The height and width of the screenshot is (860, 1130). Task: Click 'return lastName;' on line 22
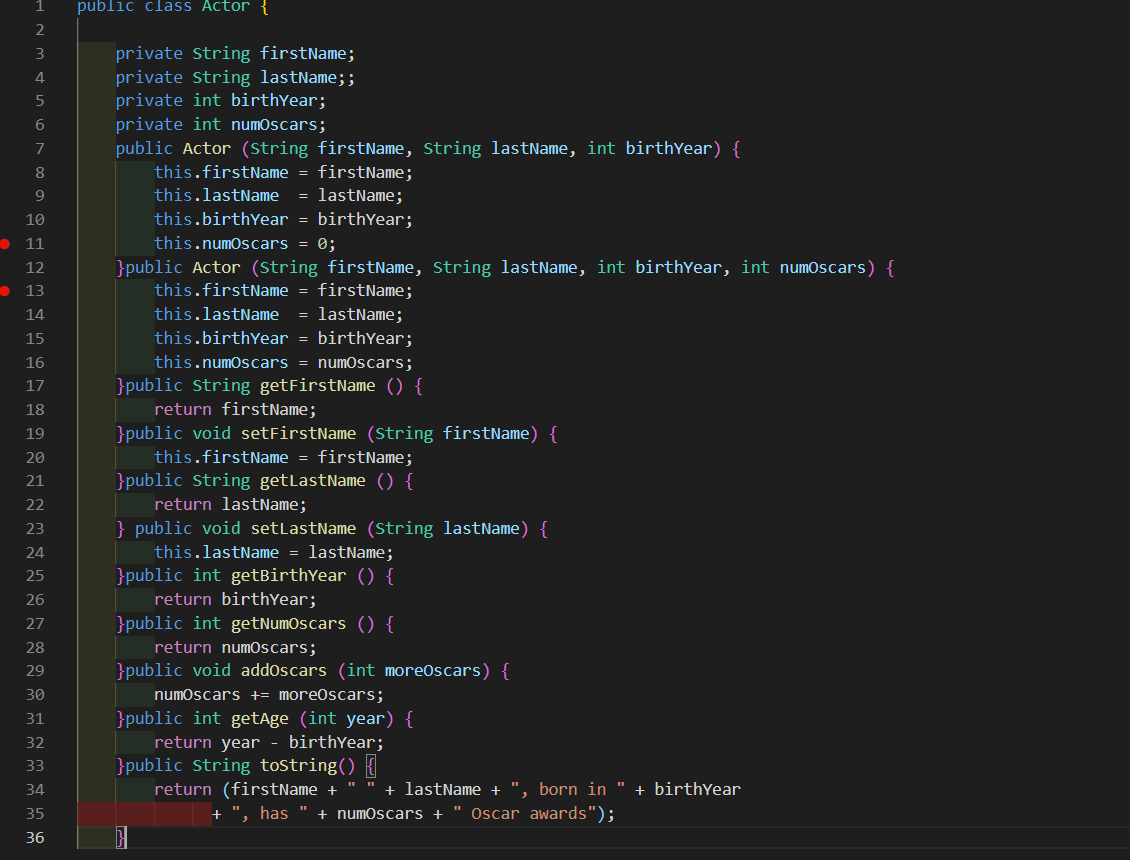(x=231, y=505)
